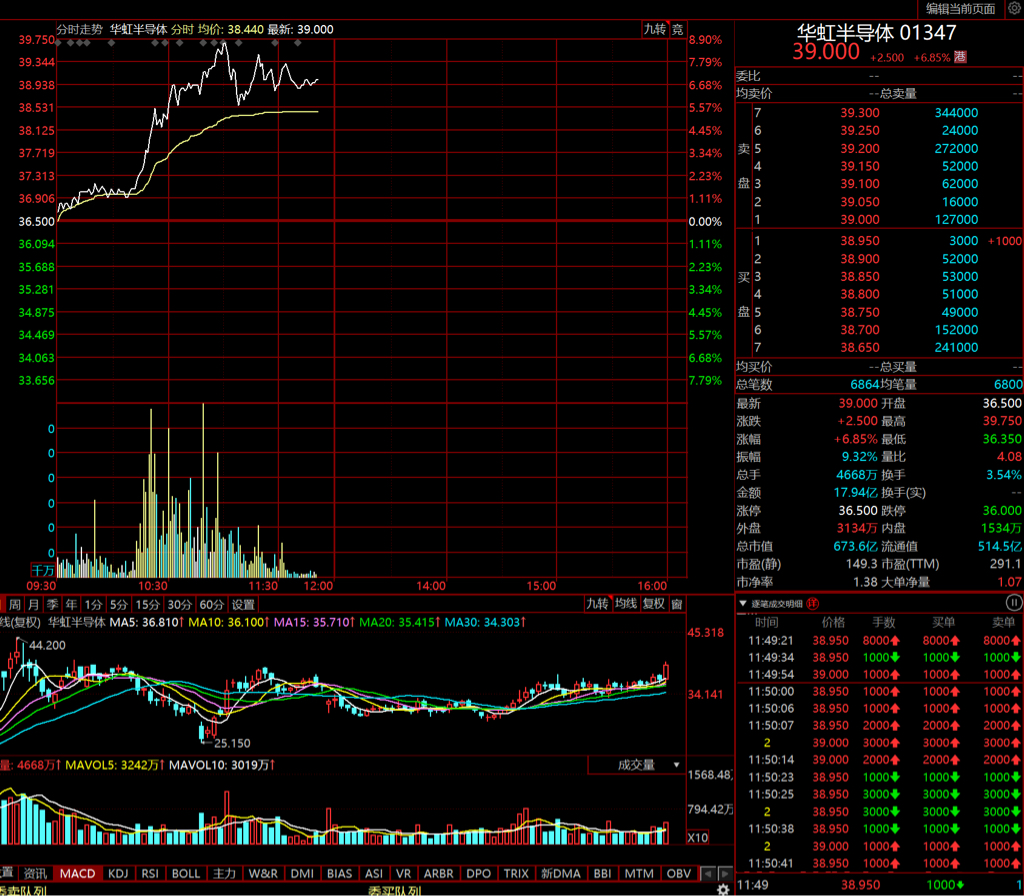Open queue panel gear settings at bottom
This screenshot has width=1024, height=896.
[x=723, y=889]
